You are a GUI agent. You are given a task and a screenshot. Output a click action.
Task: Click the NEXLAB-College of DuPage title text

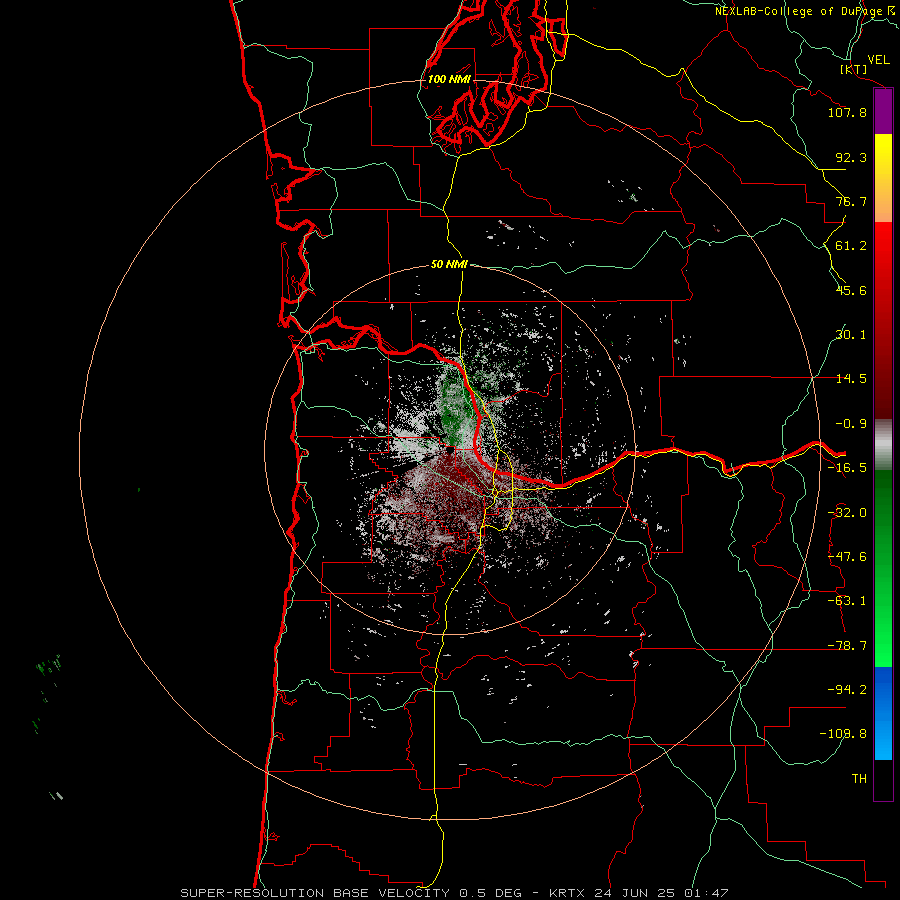click(x=806, y=11)
